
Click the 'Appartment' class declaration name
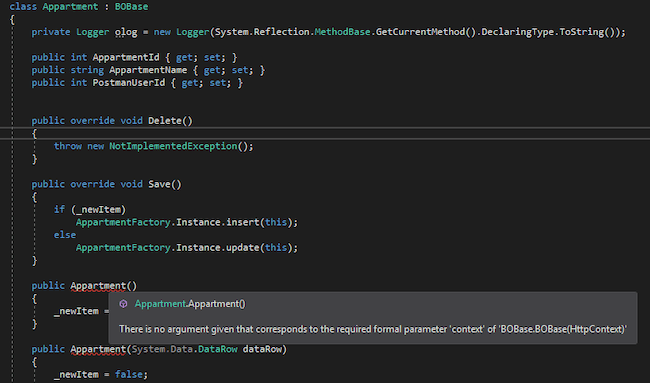tap(70, 7)
